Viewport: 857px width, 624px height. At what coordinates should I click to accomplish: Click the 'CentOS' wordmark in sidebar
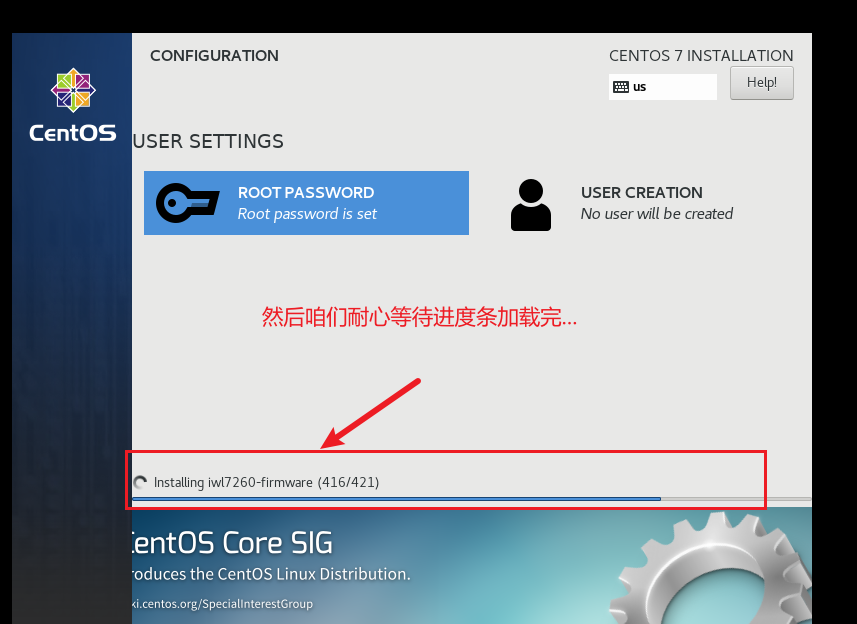pyautogui.click(x=73, y=133)
